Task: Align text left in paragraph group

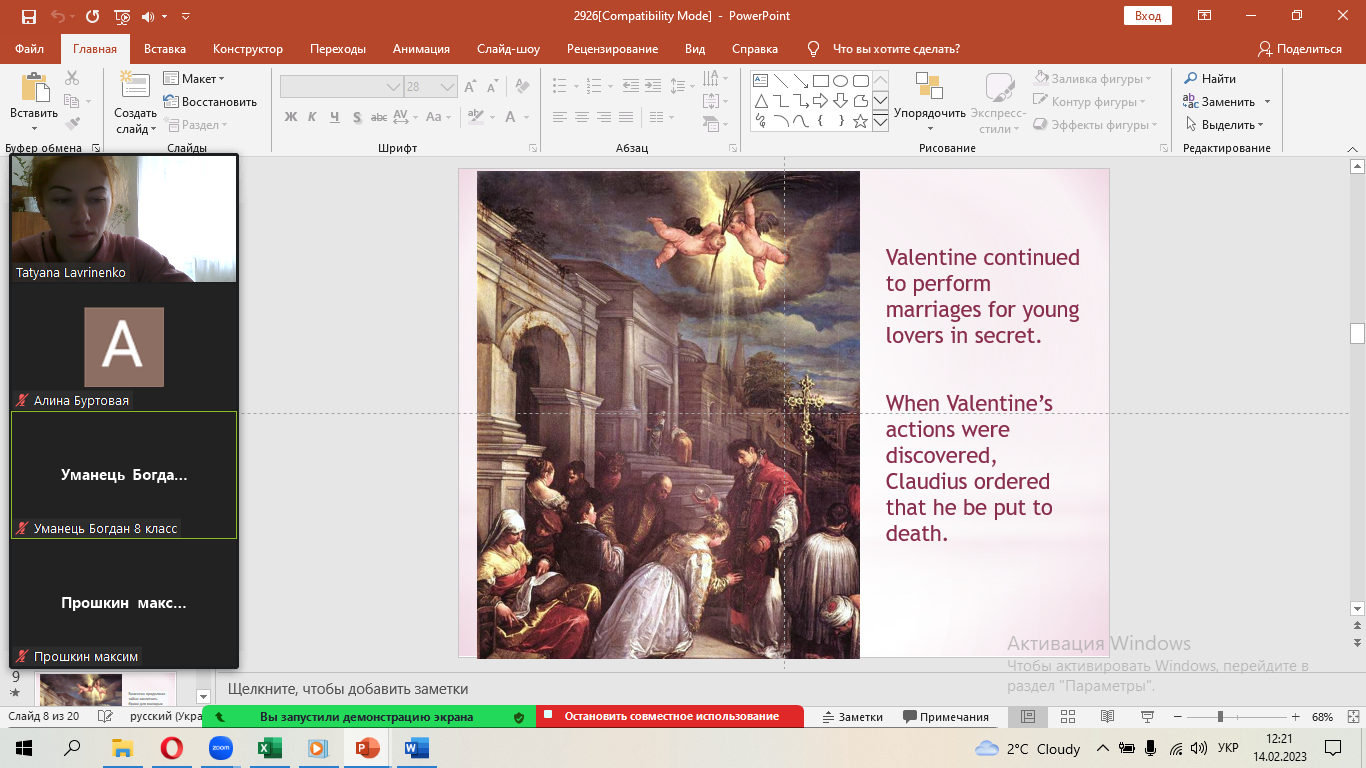Action: [x=560, y=117]
